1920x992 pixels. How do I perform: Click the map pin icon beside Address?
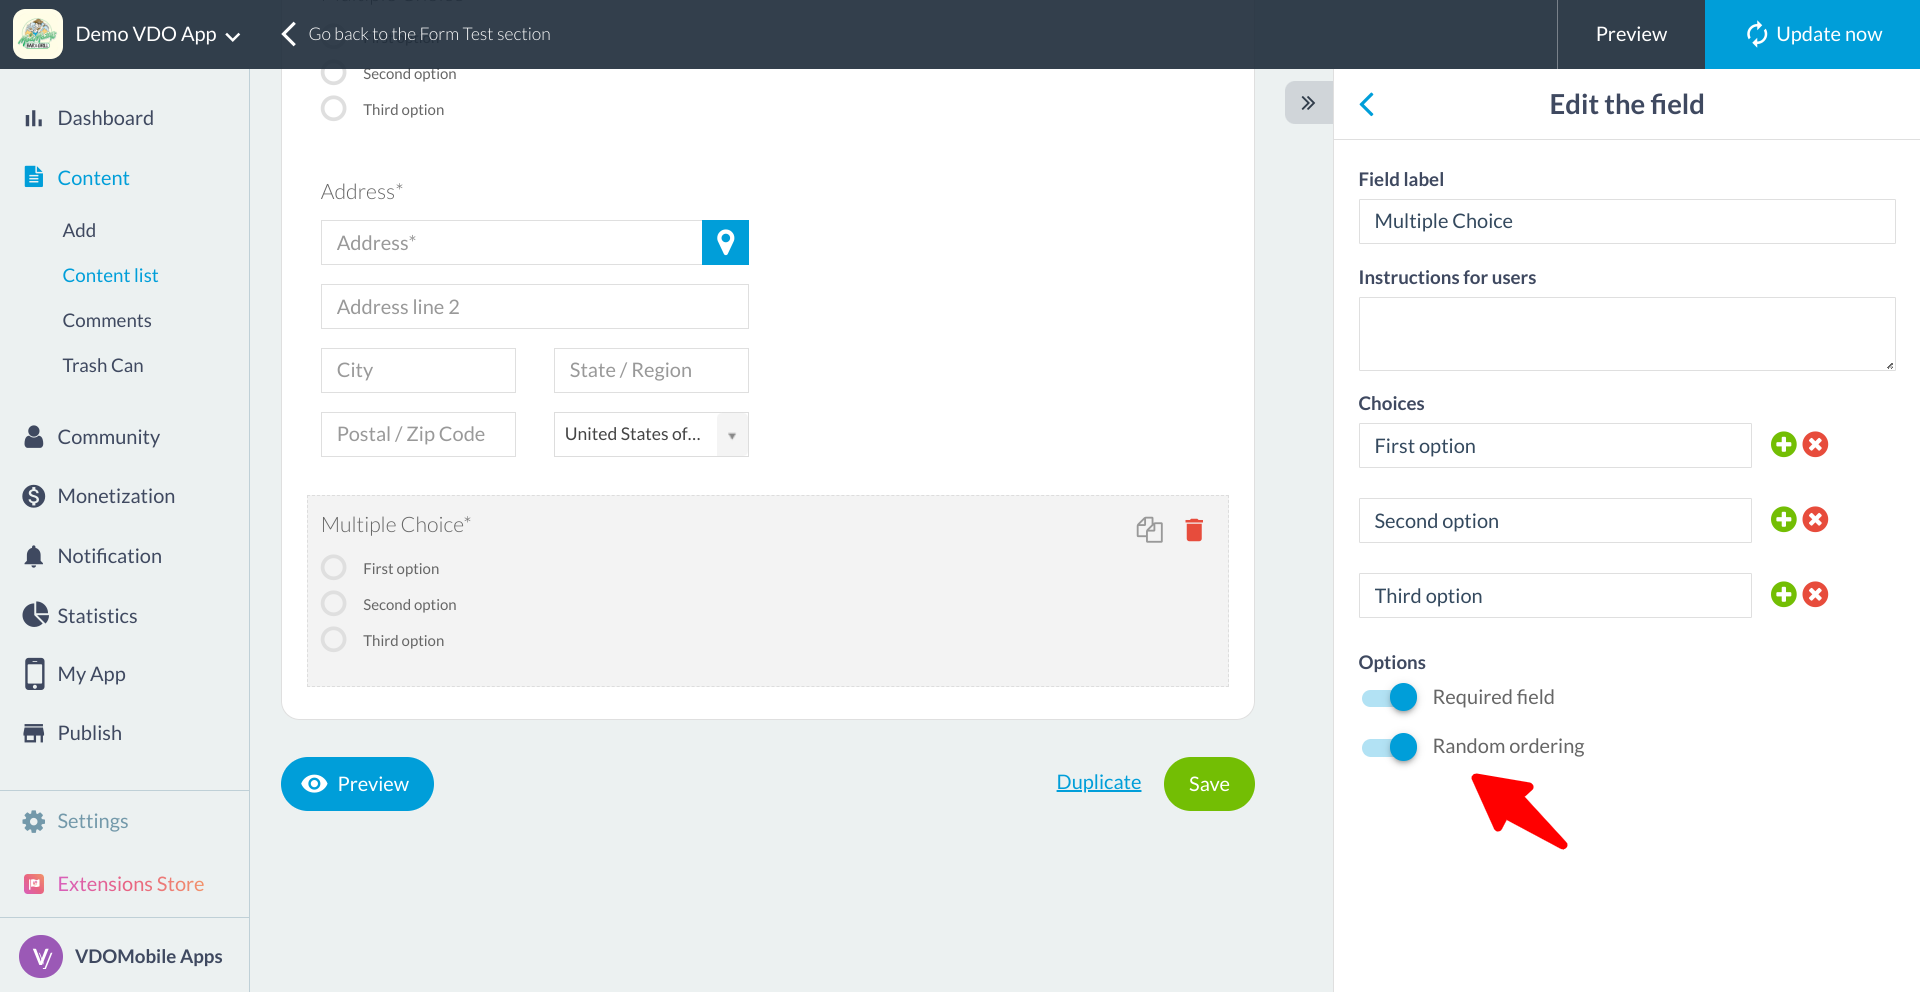(725, 242)
